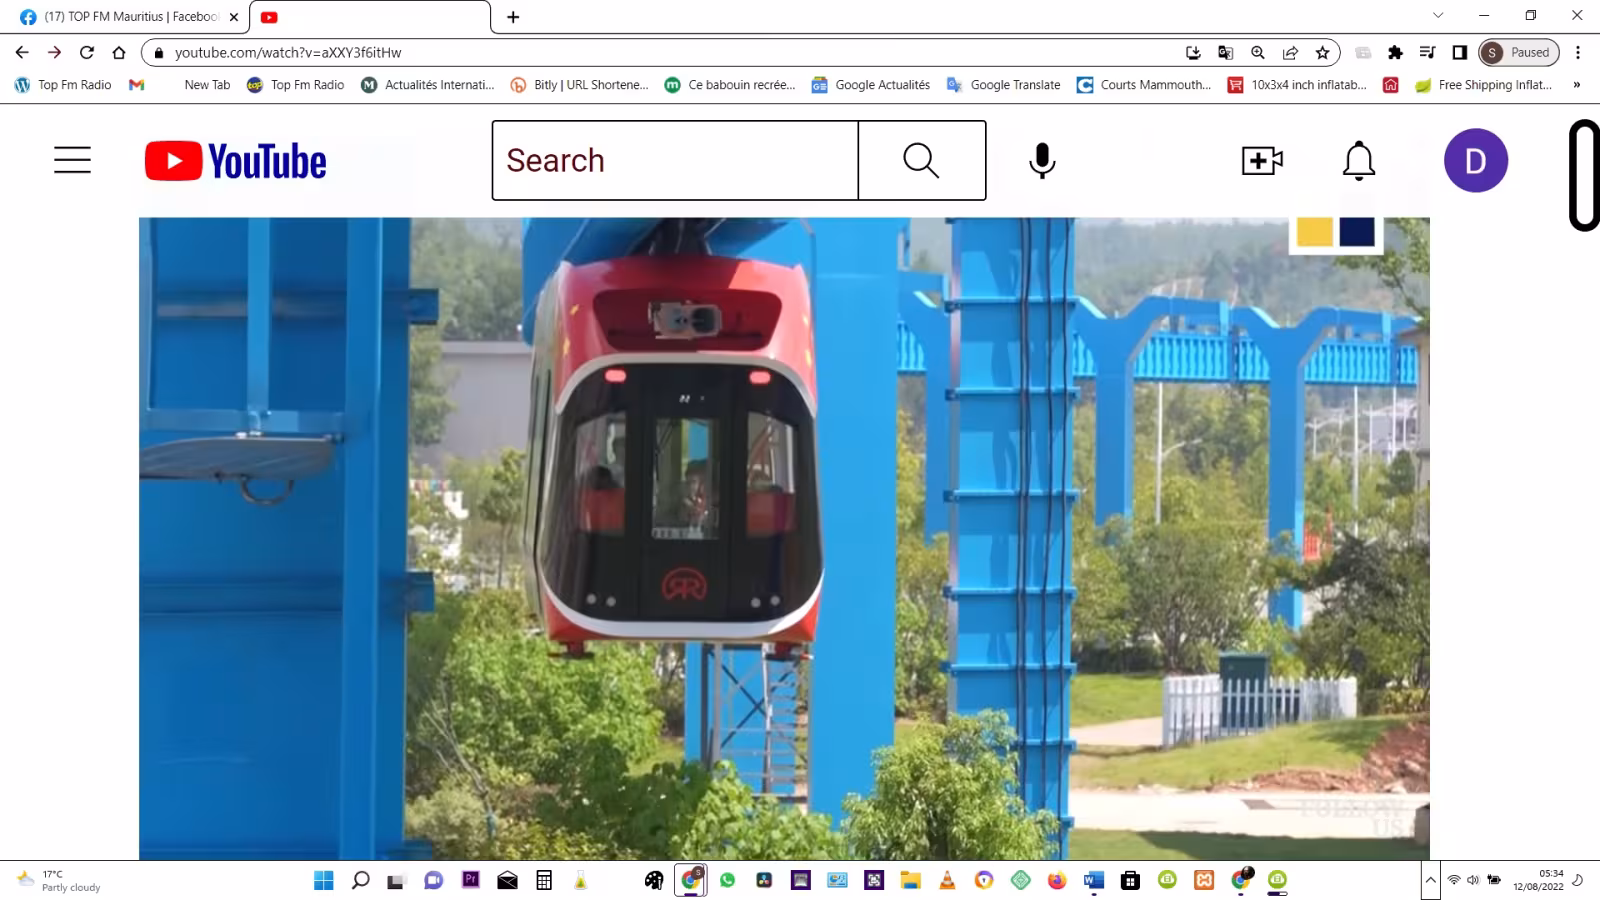
Task: Open the Google Translate bookmark
Action: (x=1003, y=85)
